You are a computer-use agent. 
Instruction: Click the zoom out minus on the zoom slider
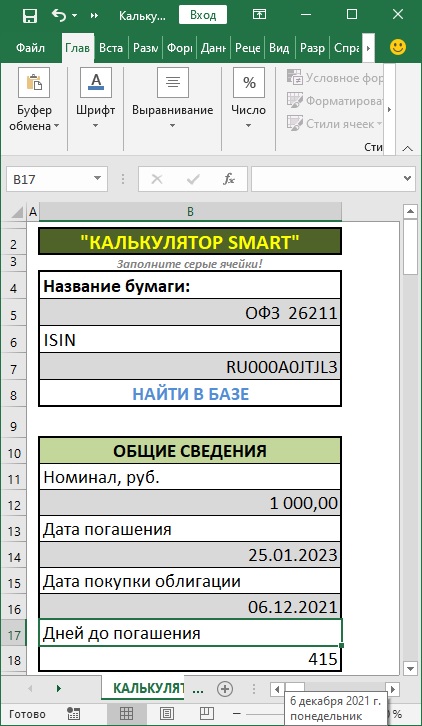coord(237,713)
